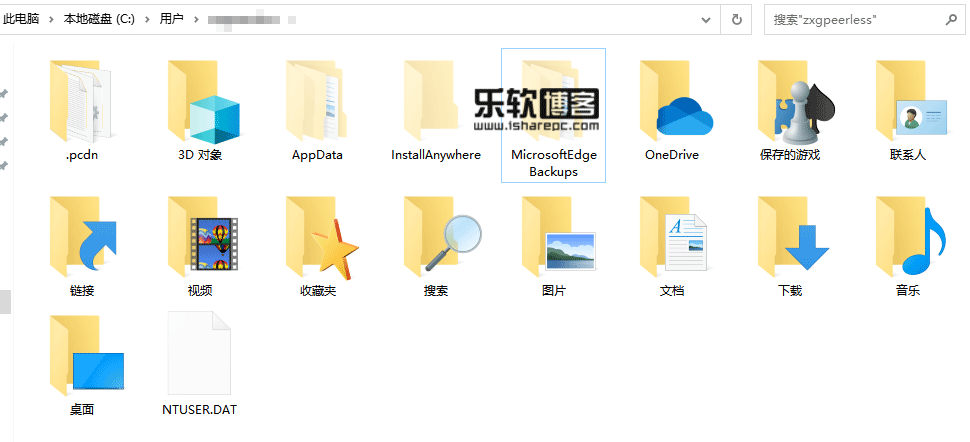The image size is (970, 442).
Task: Click the OneDrive folder name
Action: tap(672, 155)
